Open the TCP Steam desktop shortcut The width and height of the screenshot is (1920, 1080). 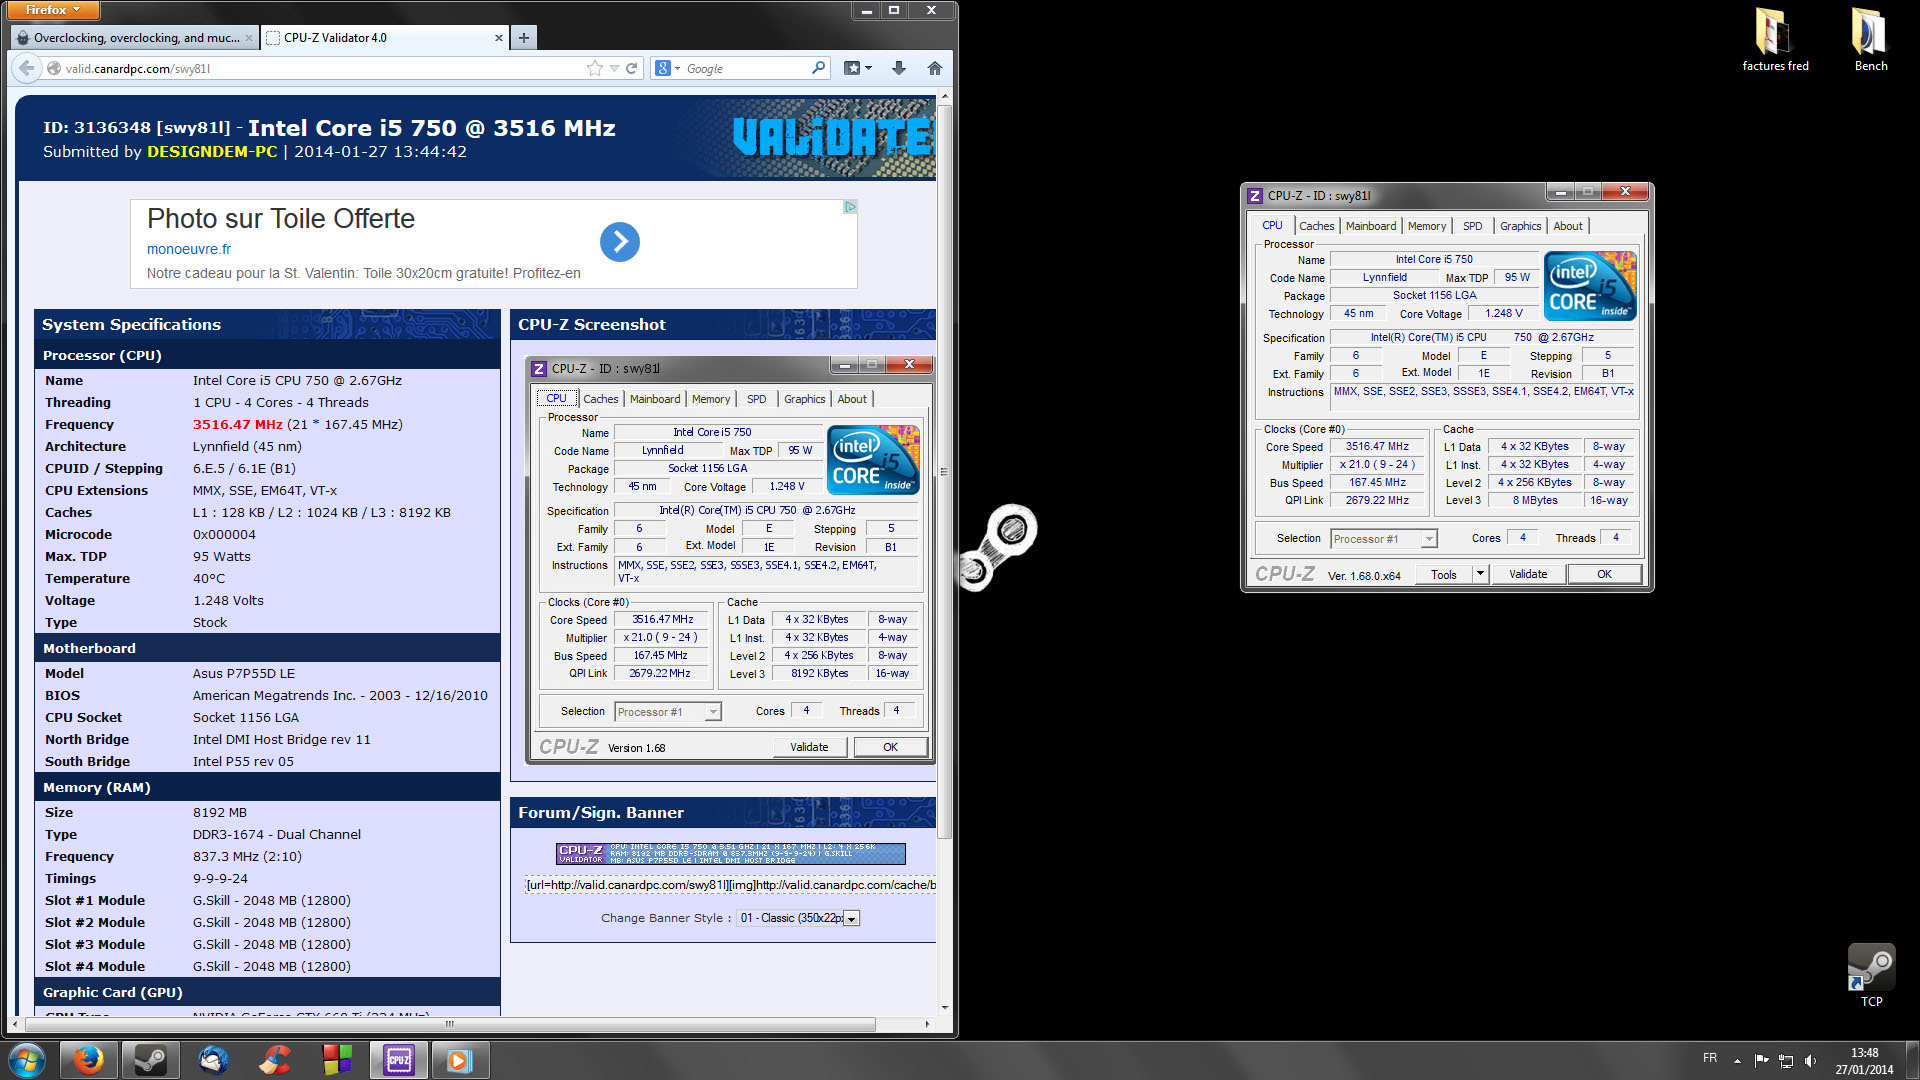click(1871, 975)
